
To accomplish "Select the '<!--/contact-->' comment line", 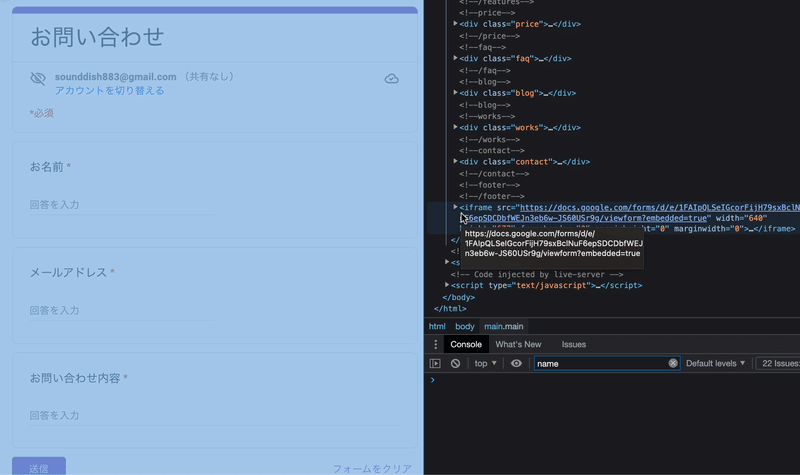I will click(x=494, y=173).
